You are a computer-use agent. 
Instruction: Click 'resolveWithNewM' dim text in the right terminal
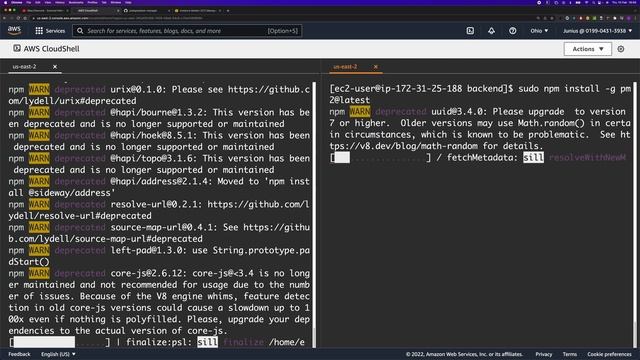[587, 158]
